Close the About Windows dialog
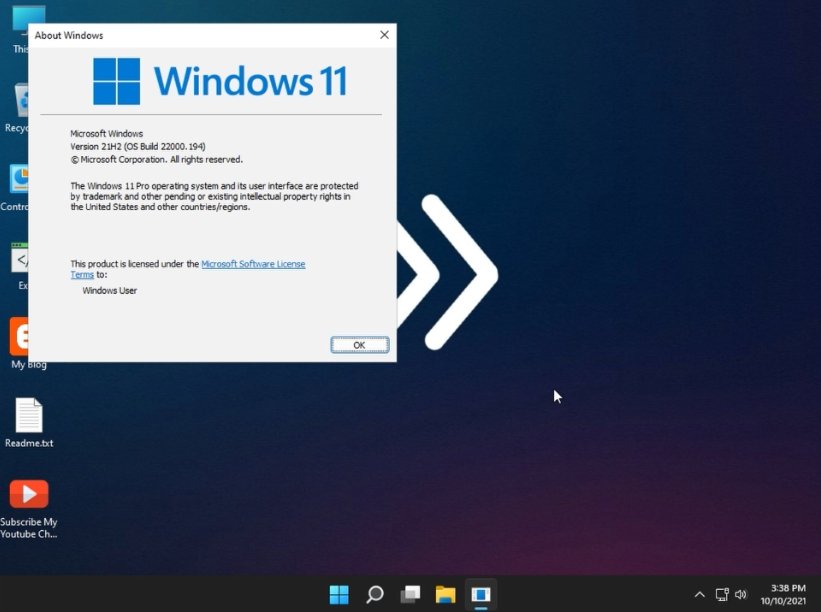This screenshot has width=821, height=612. [x=384, y=35]
